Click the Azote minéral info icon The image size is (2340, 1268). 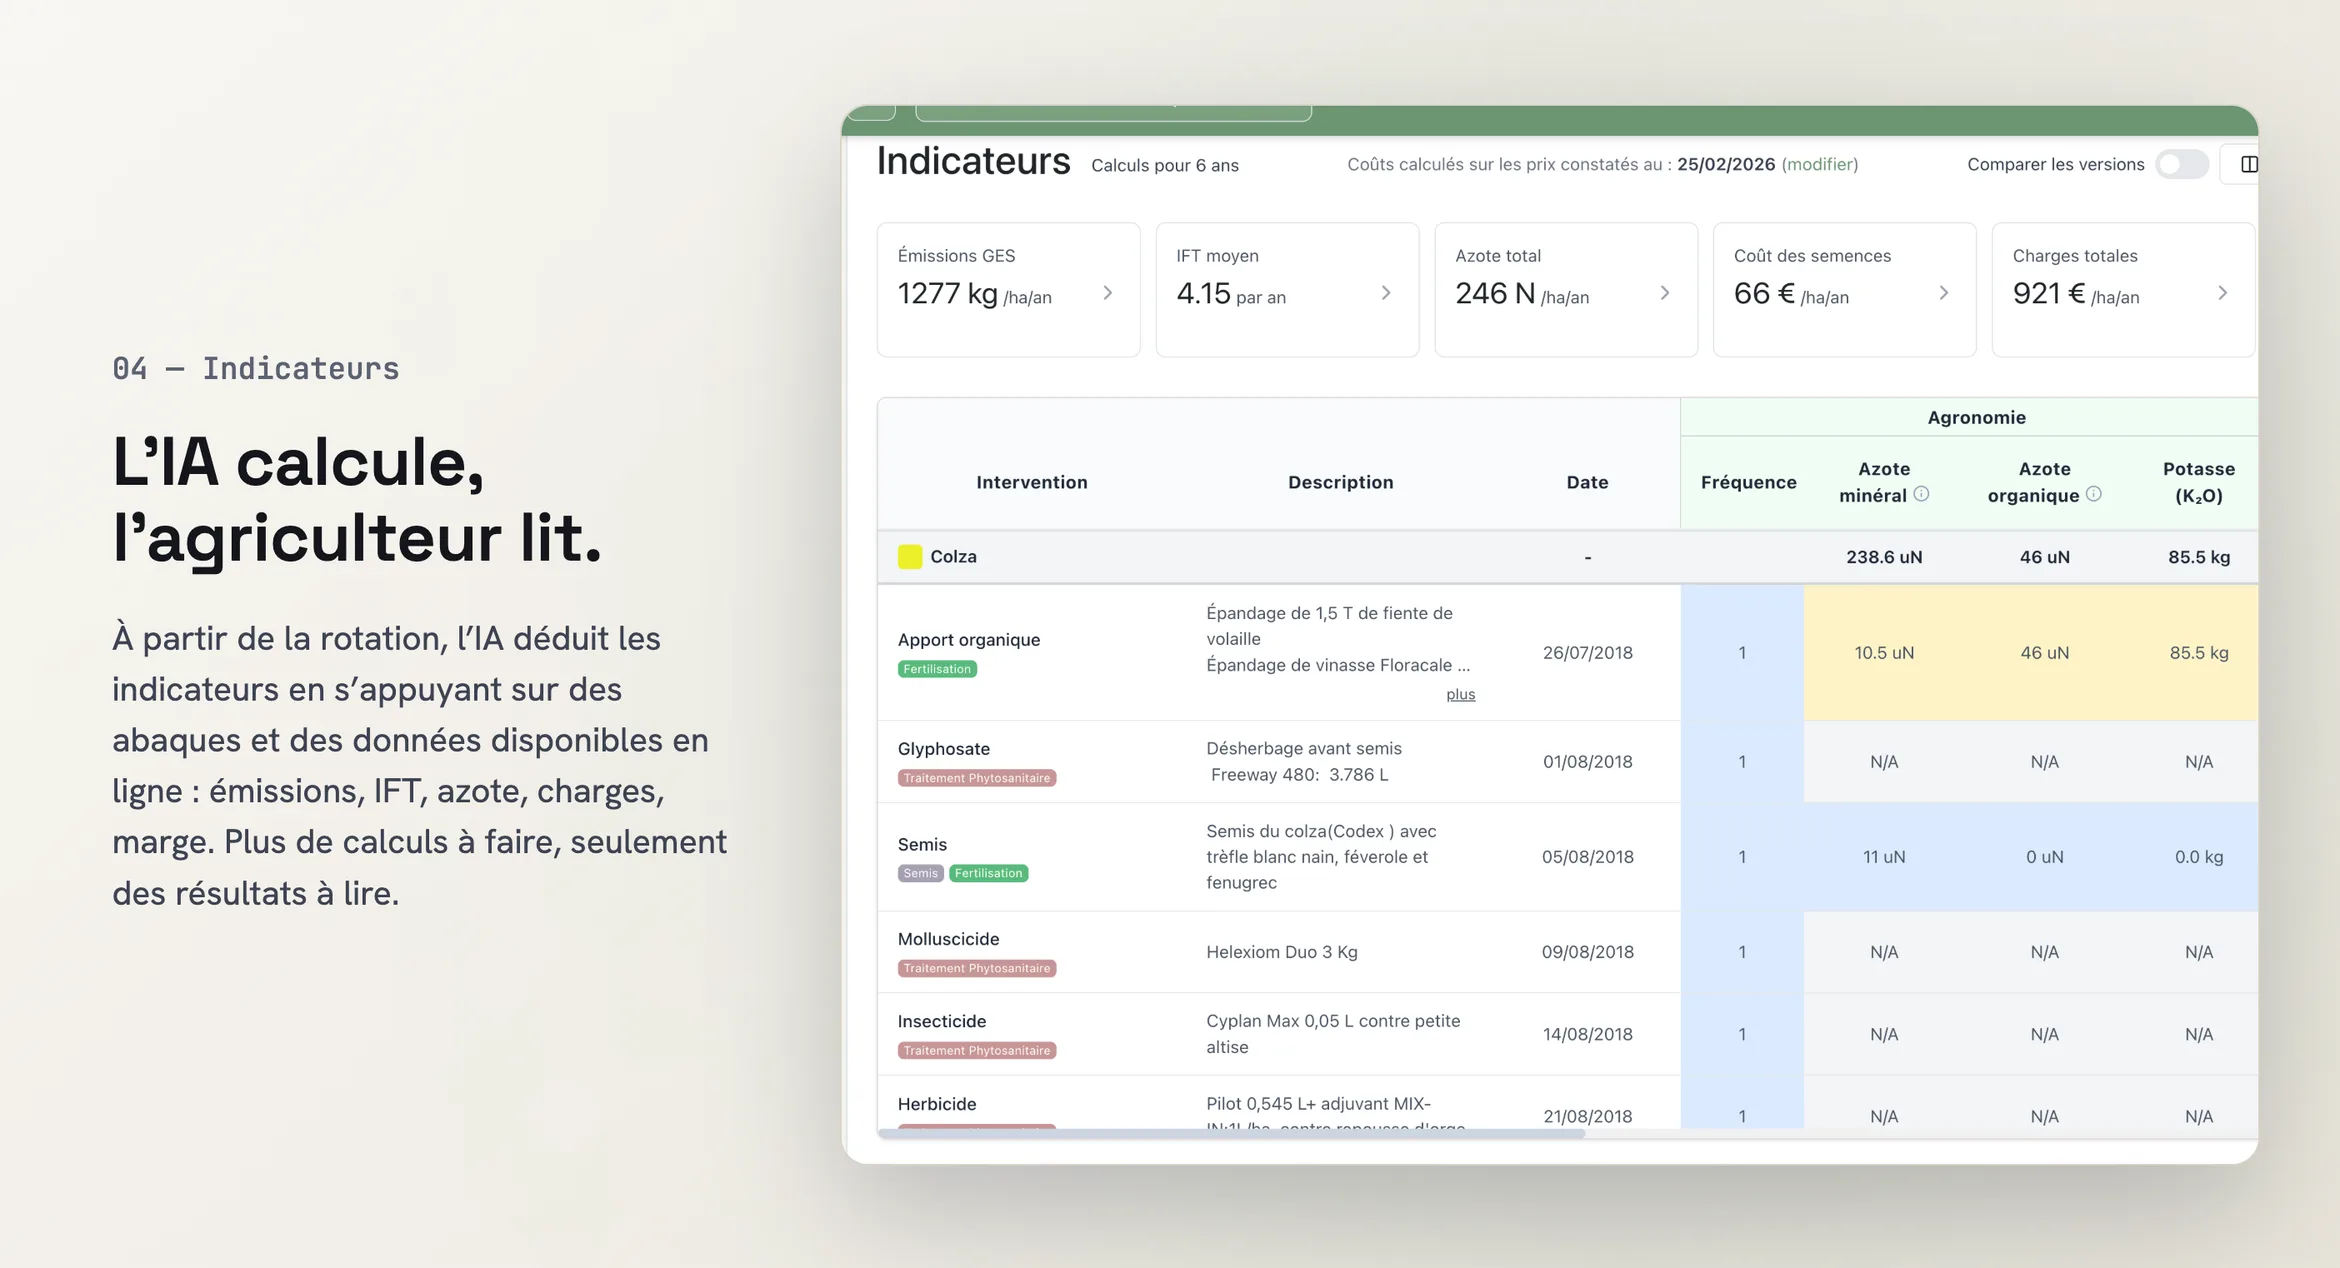[1921, 494]
